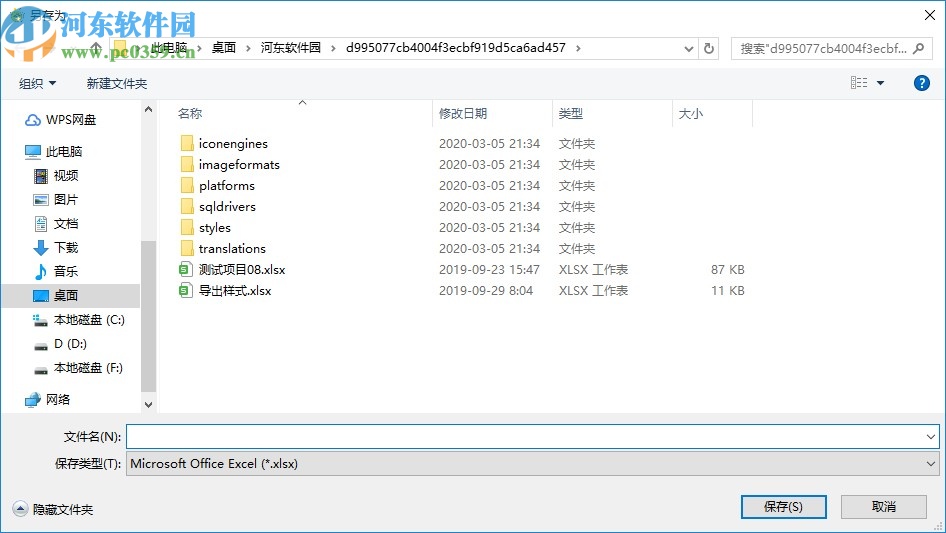This screenshot has width=946, height=533.
Task: Click the styles folder icon
Action: pyautogui.click(x=187, y=228)
